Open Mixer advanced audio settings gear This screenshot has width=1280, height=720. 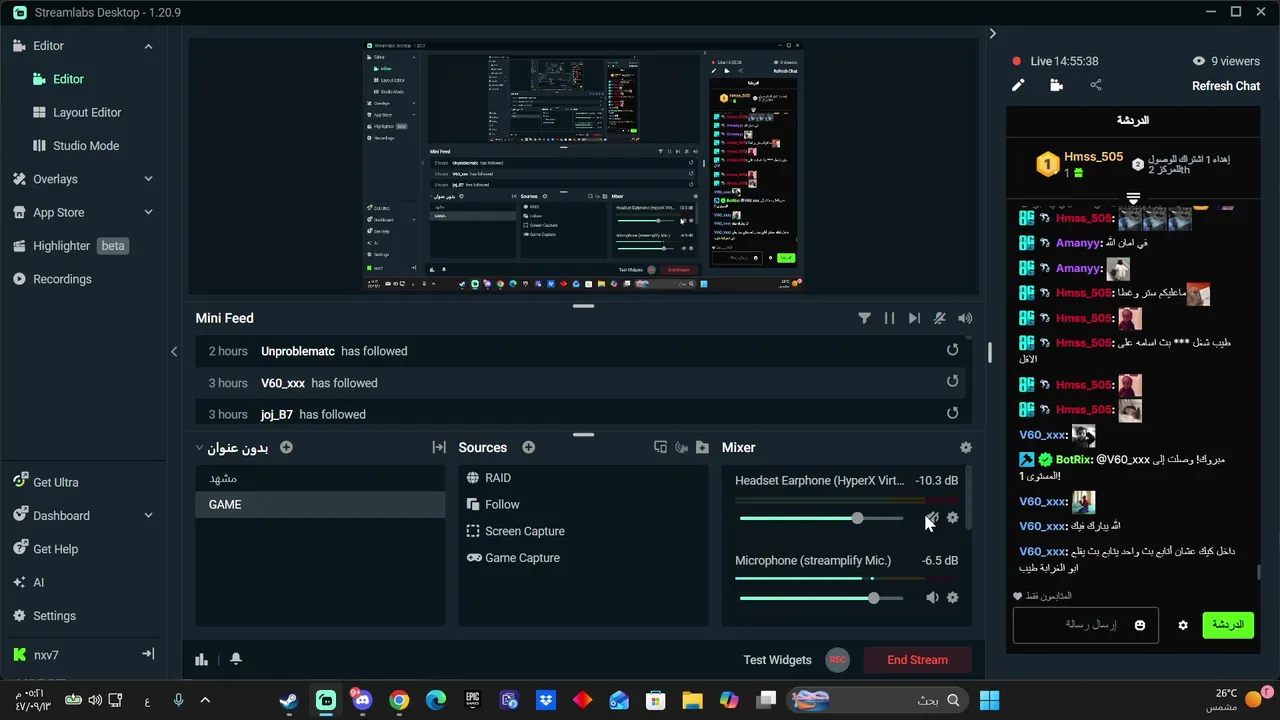(x=965, y=448)
